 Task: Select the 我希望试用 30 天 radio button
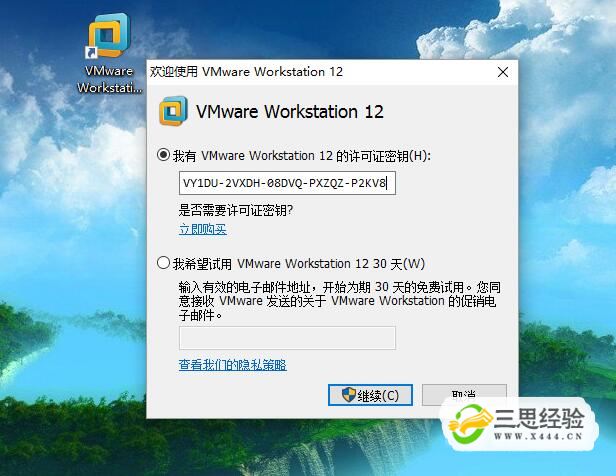coord(163,262)
